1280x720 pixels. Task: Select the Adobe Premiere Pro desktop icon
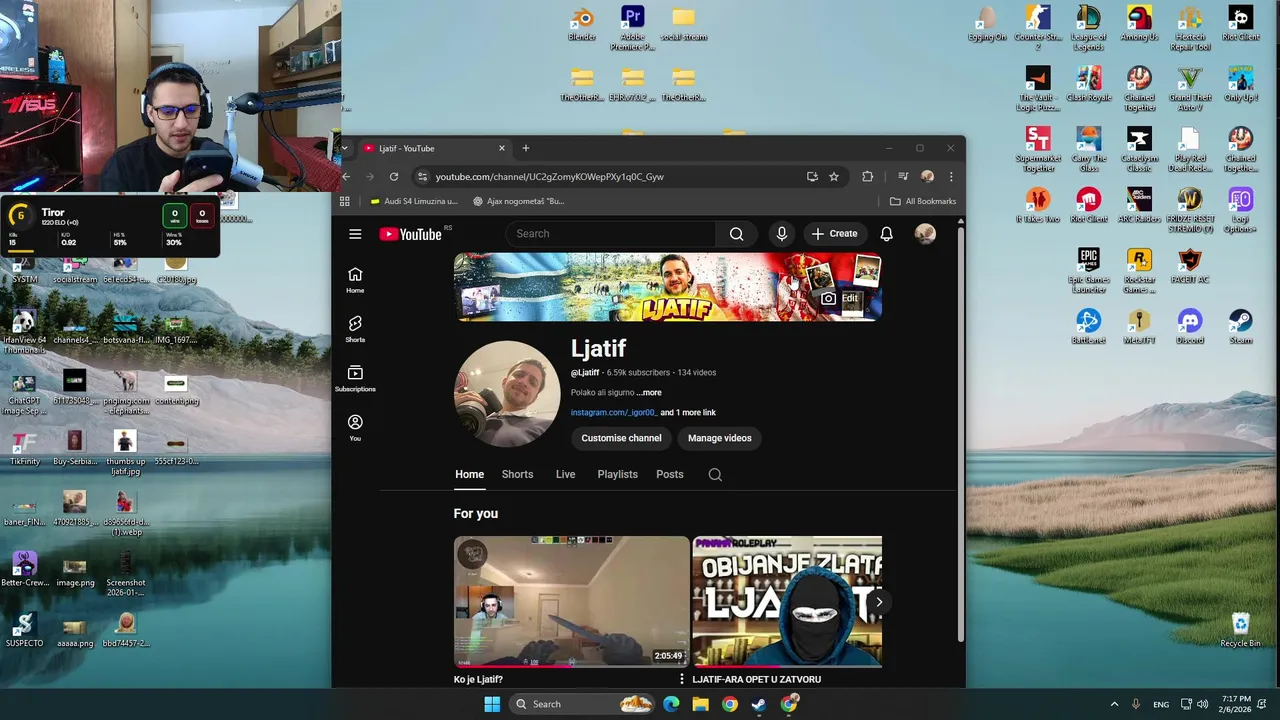pyautogui.click(x=632, y=27)
